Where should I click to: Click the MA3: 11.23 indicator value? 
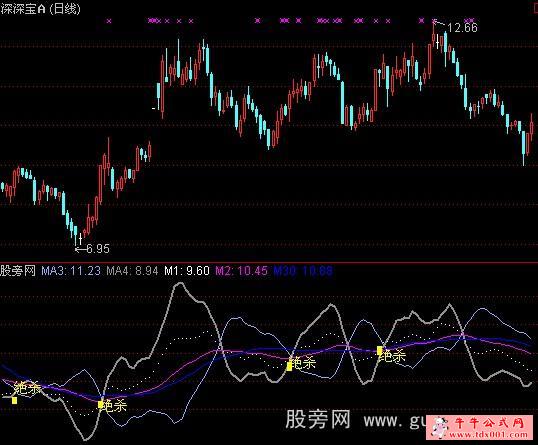[x=71, y=271]
